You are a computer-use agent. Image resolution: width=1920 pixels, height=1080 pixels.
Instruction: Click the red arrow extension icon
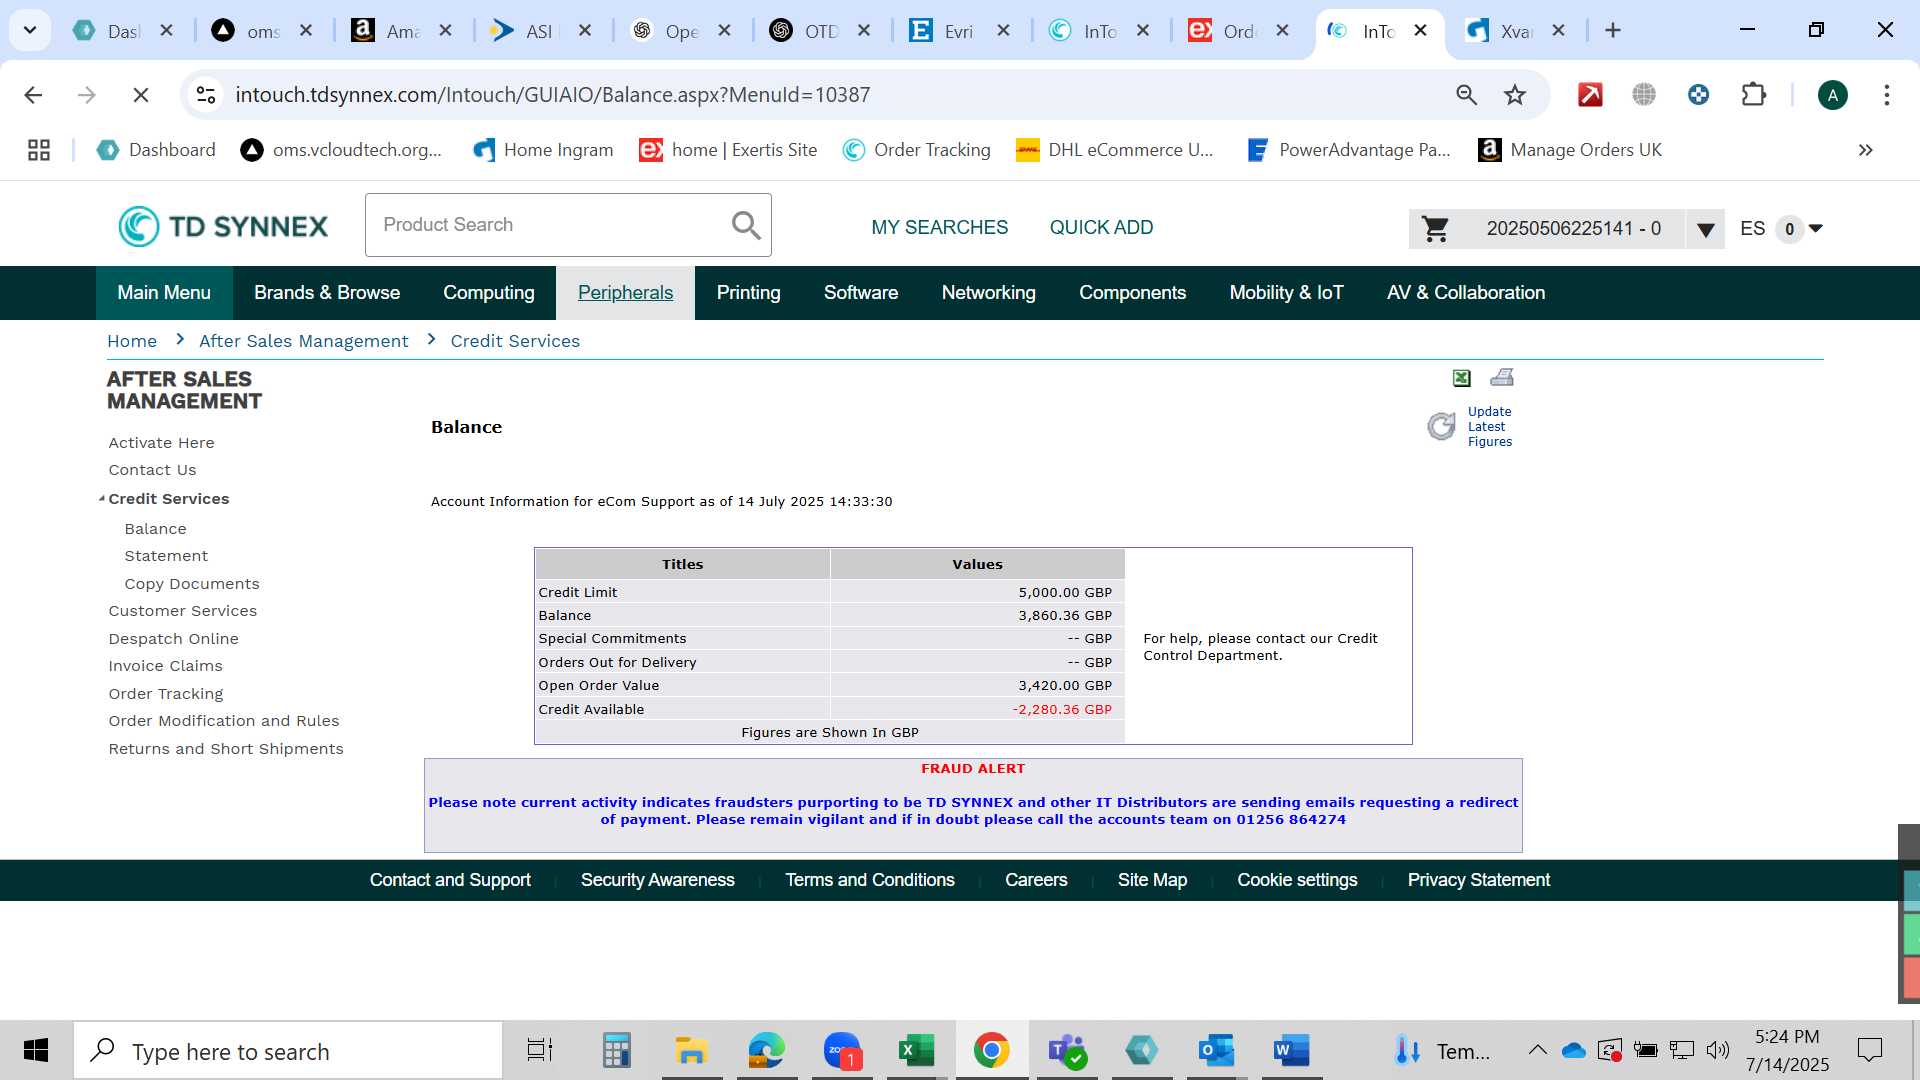[1590, 95]
